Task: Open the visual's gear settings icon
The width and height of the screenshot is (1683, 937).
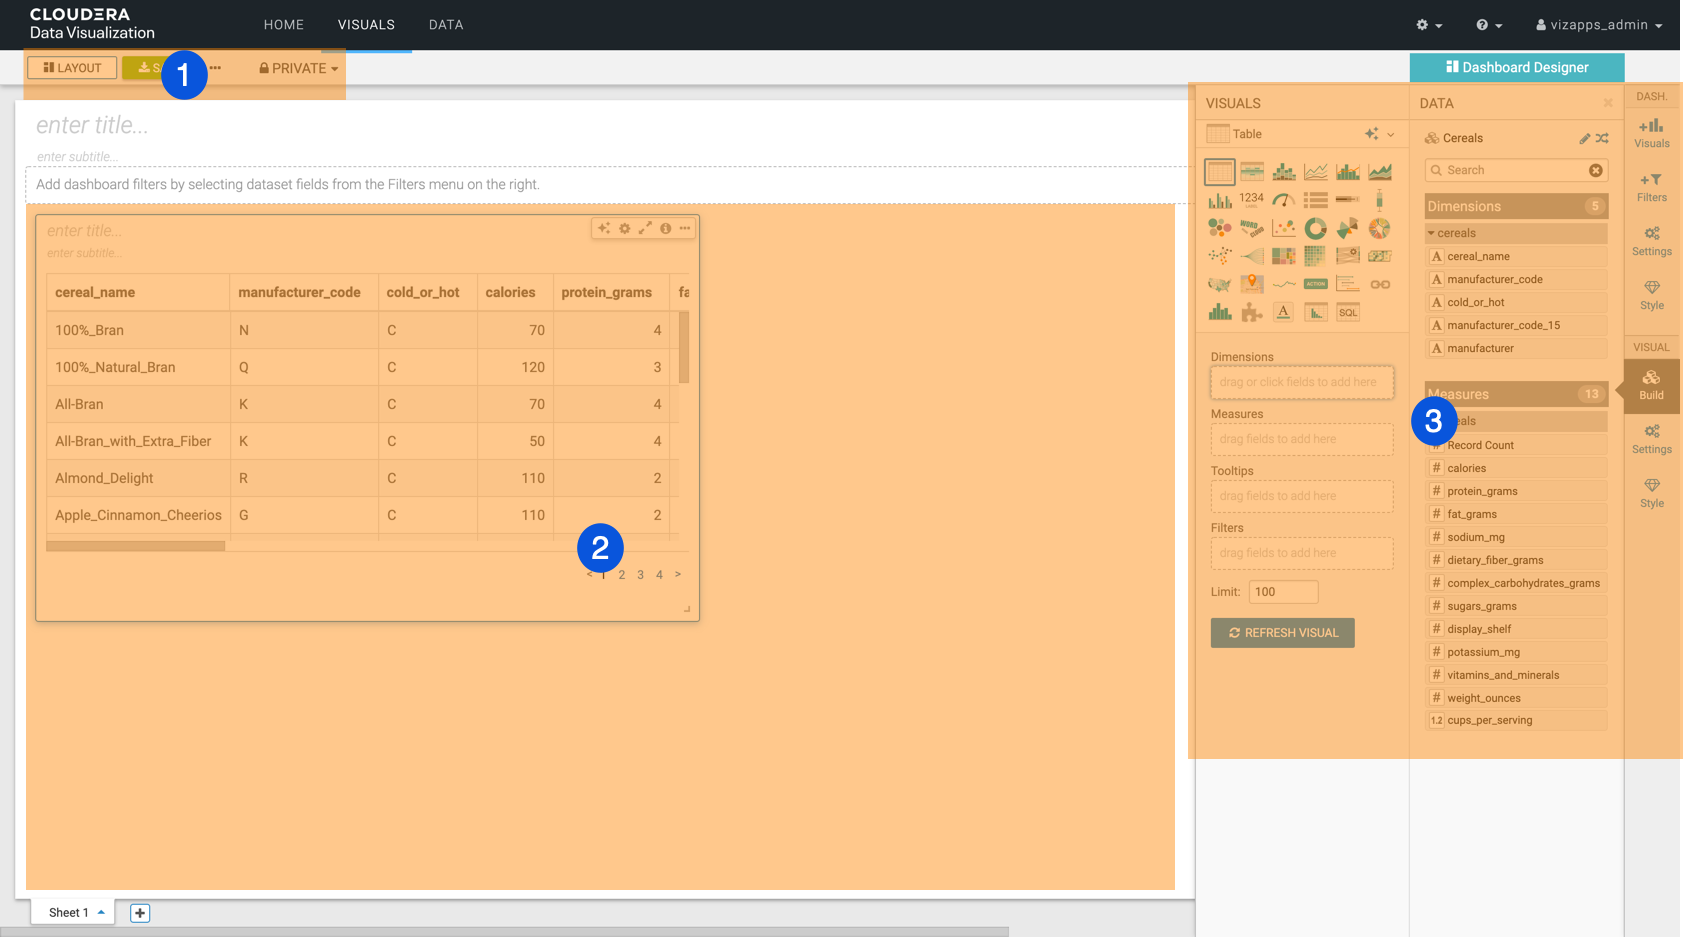Action: 625,229
